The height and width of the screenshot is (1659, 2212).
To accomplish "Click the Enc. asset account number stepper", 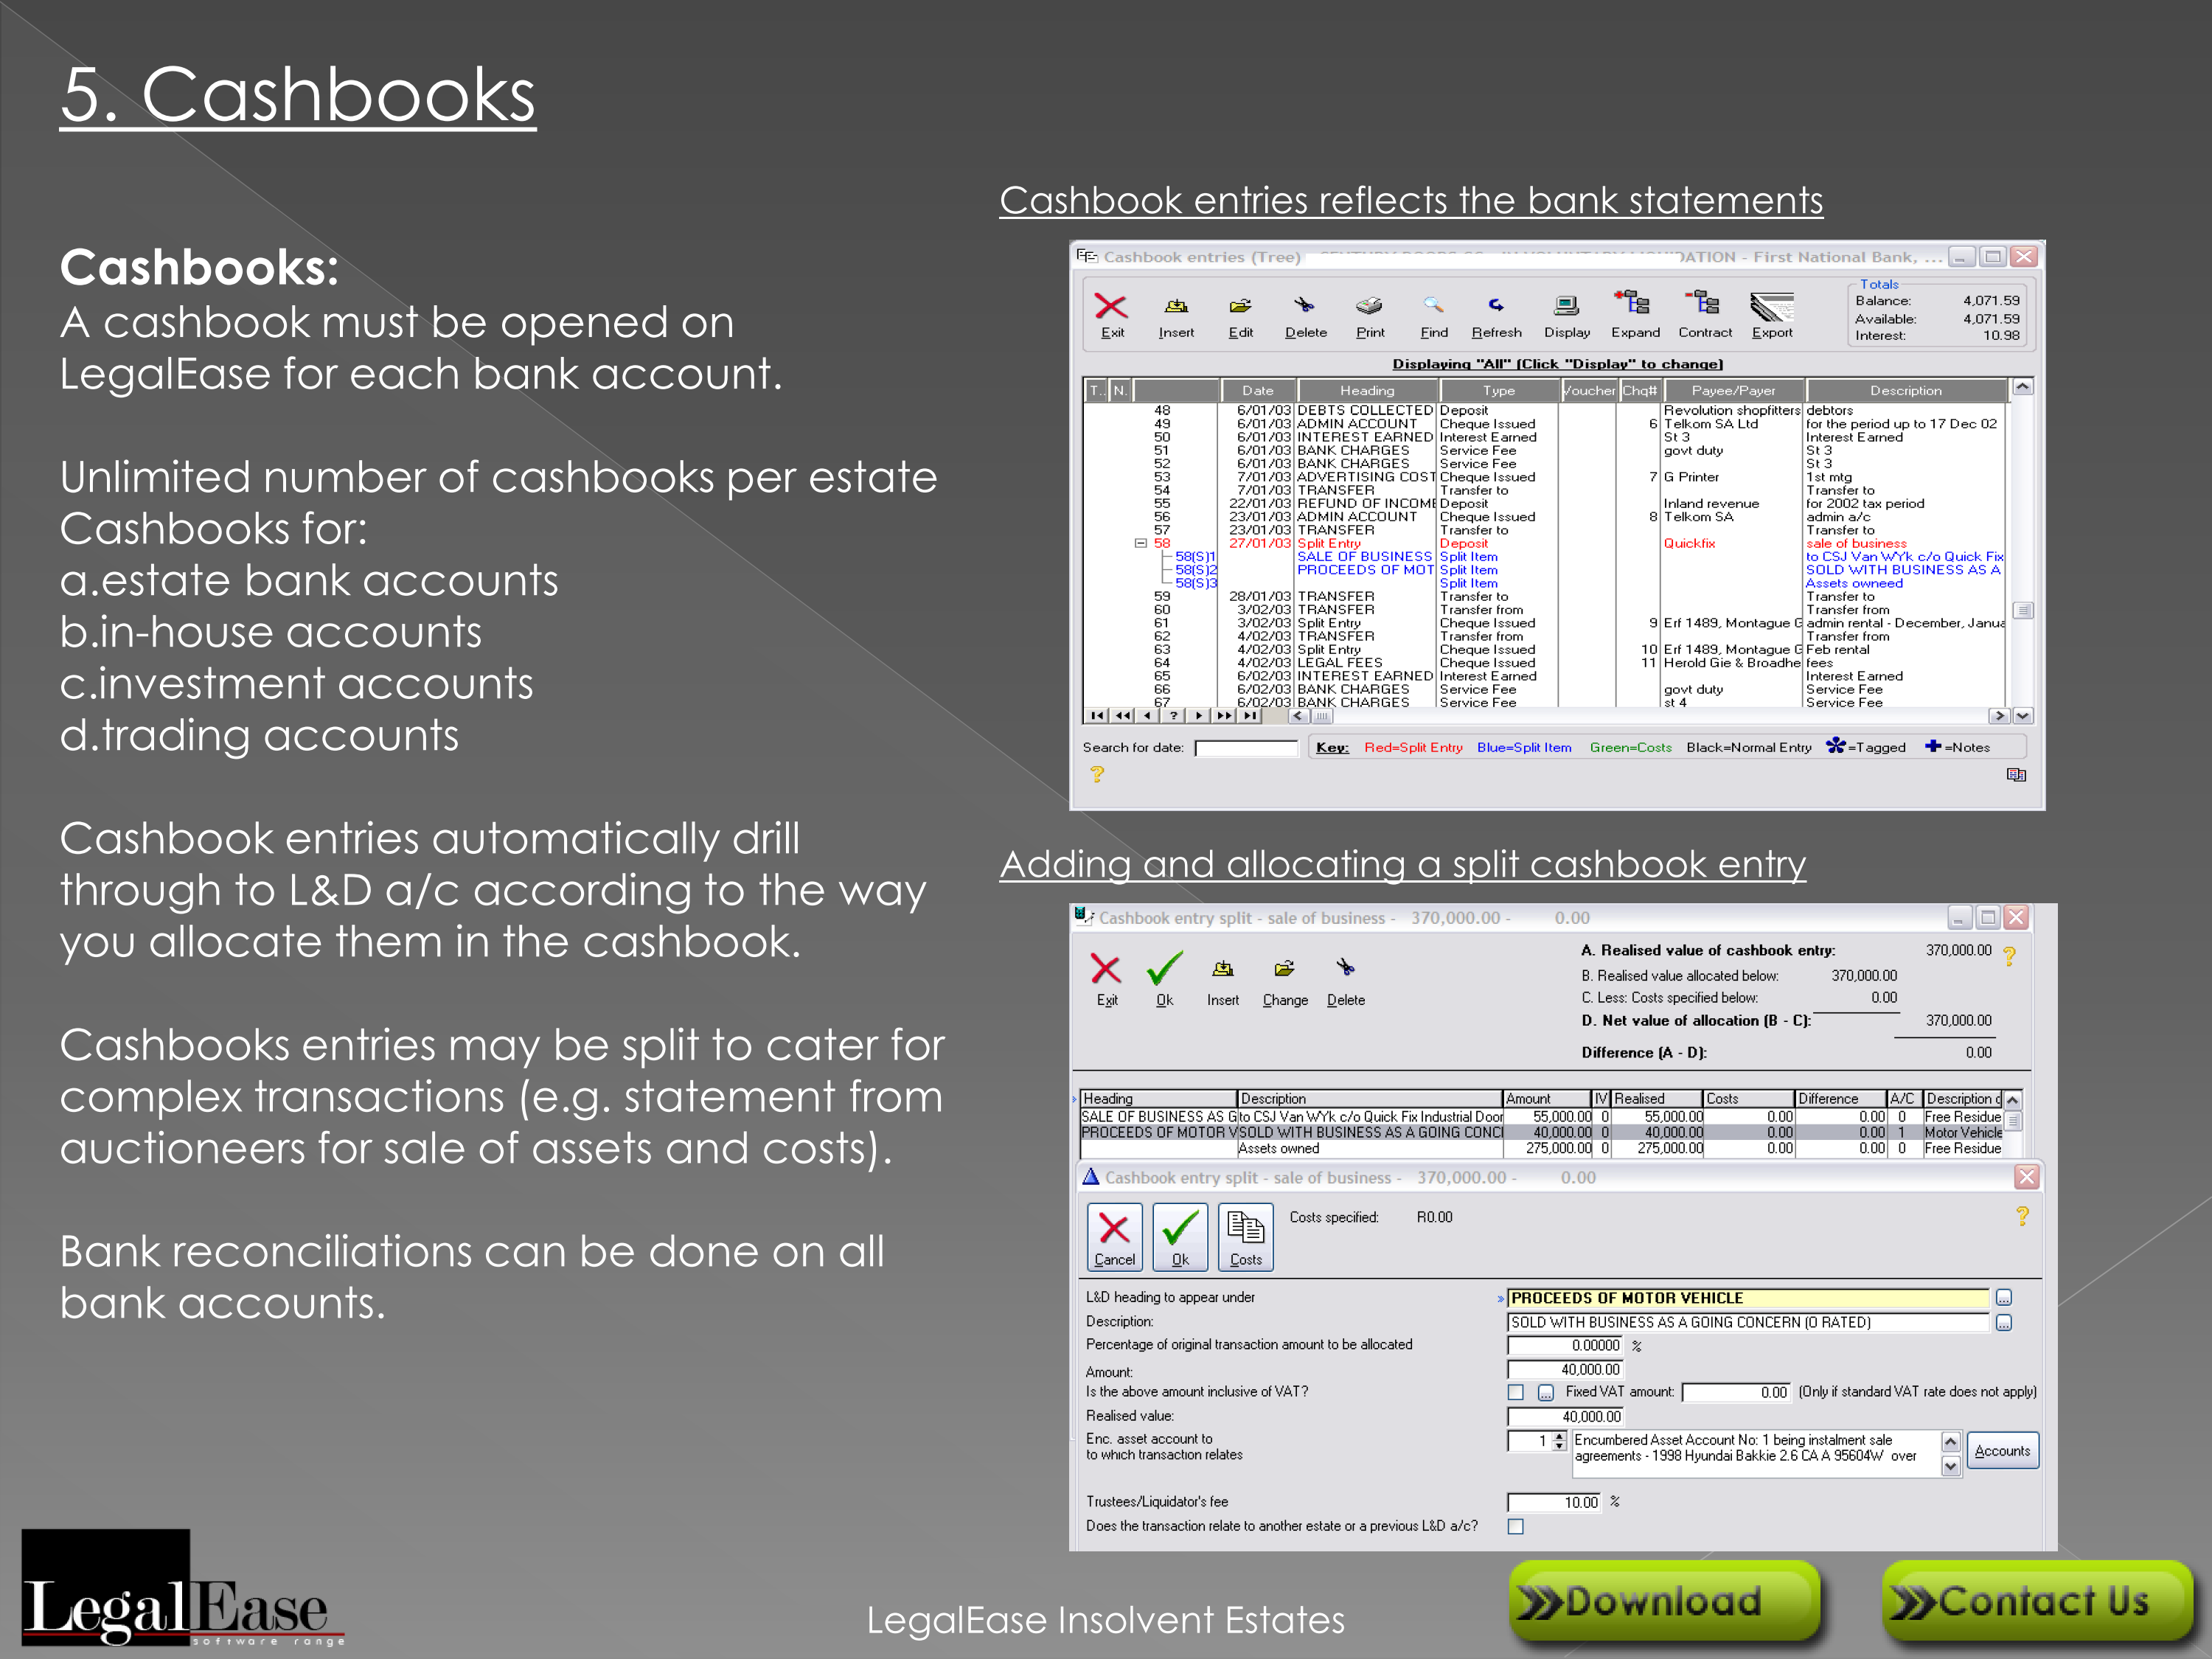I will pyautogui.click(x=1560, y=1441).
